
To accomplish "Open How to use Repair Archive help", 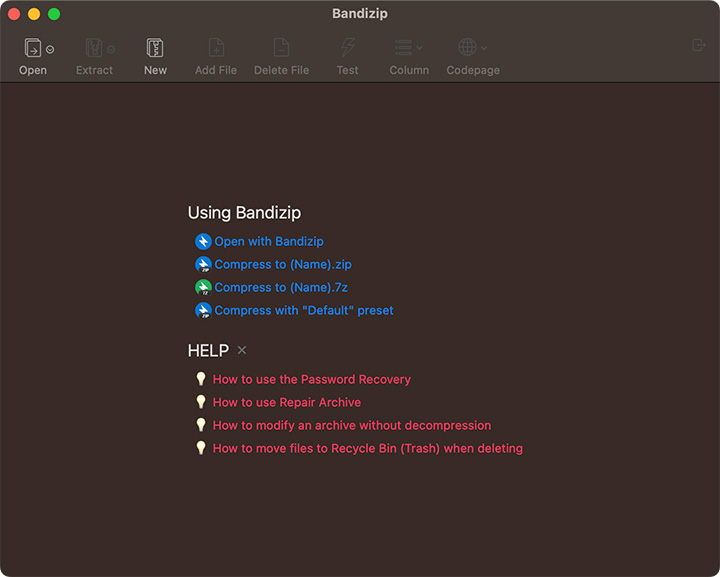I will [287, 403].
